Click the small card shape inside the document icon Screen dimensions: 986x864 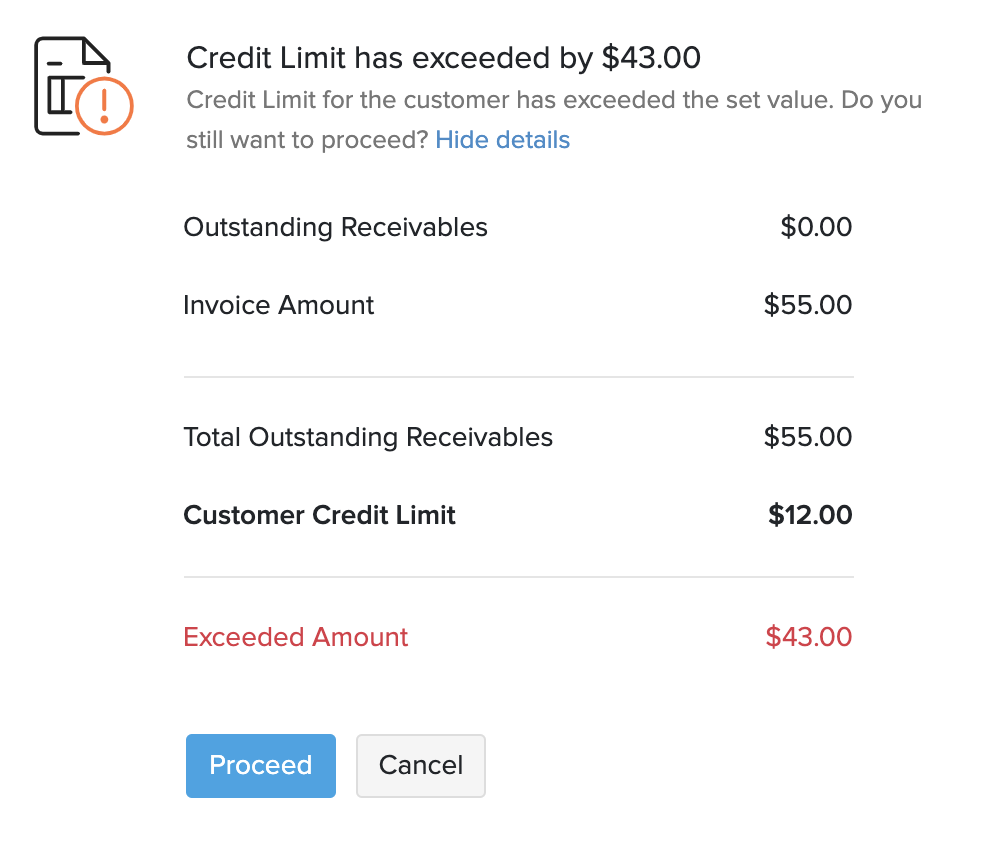pos(58,95)
